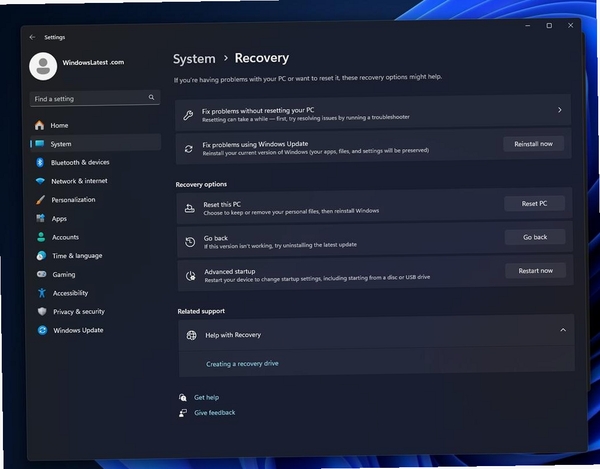Open the Give feedback link
The height and width of the screenshot is (469, 600).
pyautogui.click(x=215, y=412)
